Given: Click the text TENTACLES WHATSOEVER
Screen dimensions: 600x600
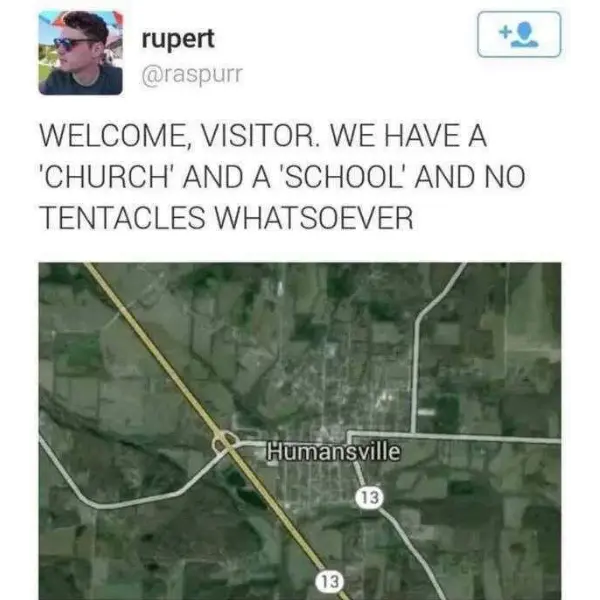Looking at the screenshot, I should (227, 218).
